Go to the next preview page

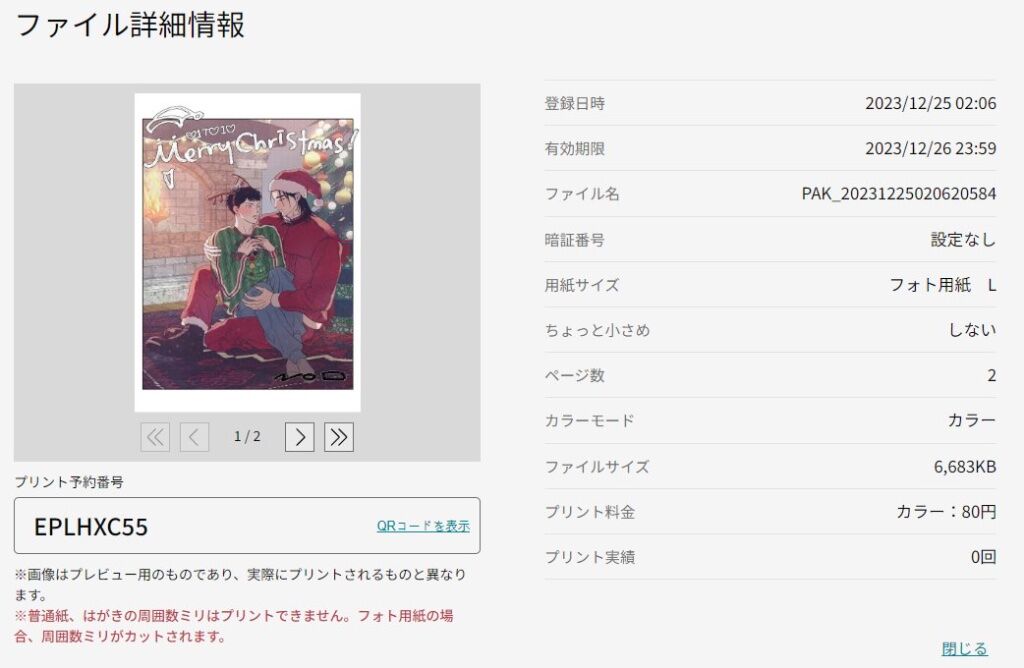coord(300,437)
